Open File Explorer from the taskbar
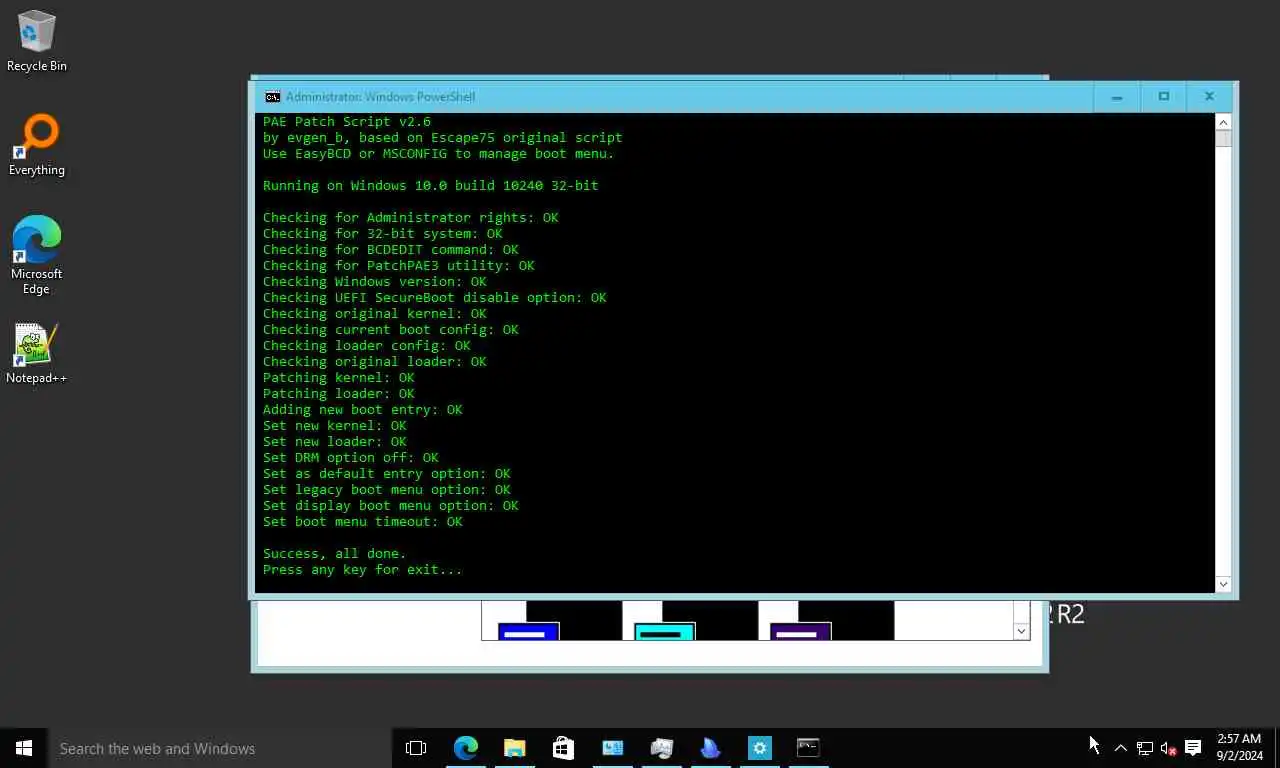The image size is (1280, 768). [514, 748]
